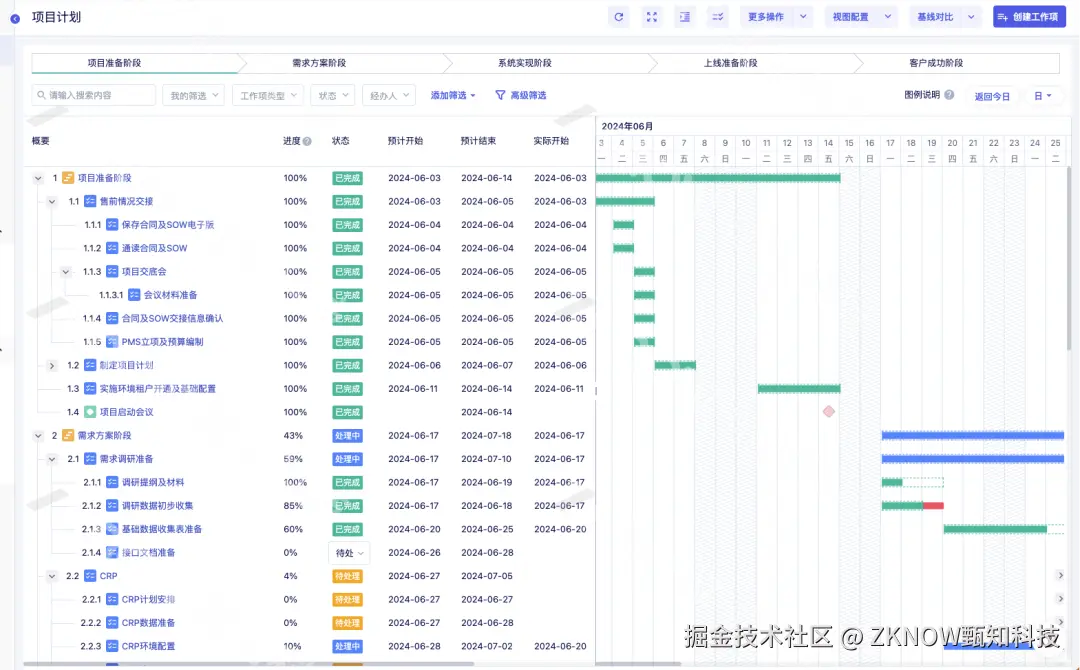Click the 基线对比 button
The image size is (1080, 670).
pyautogui.click(x=935, y=17)
